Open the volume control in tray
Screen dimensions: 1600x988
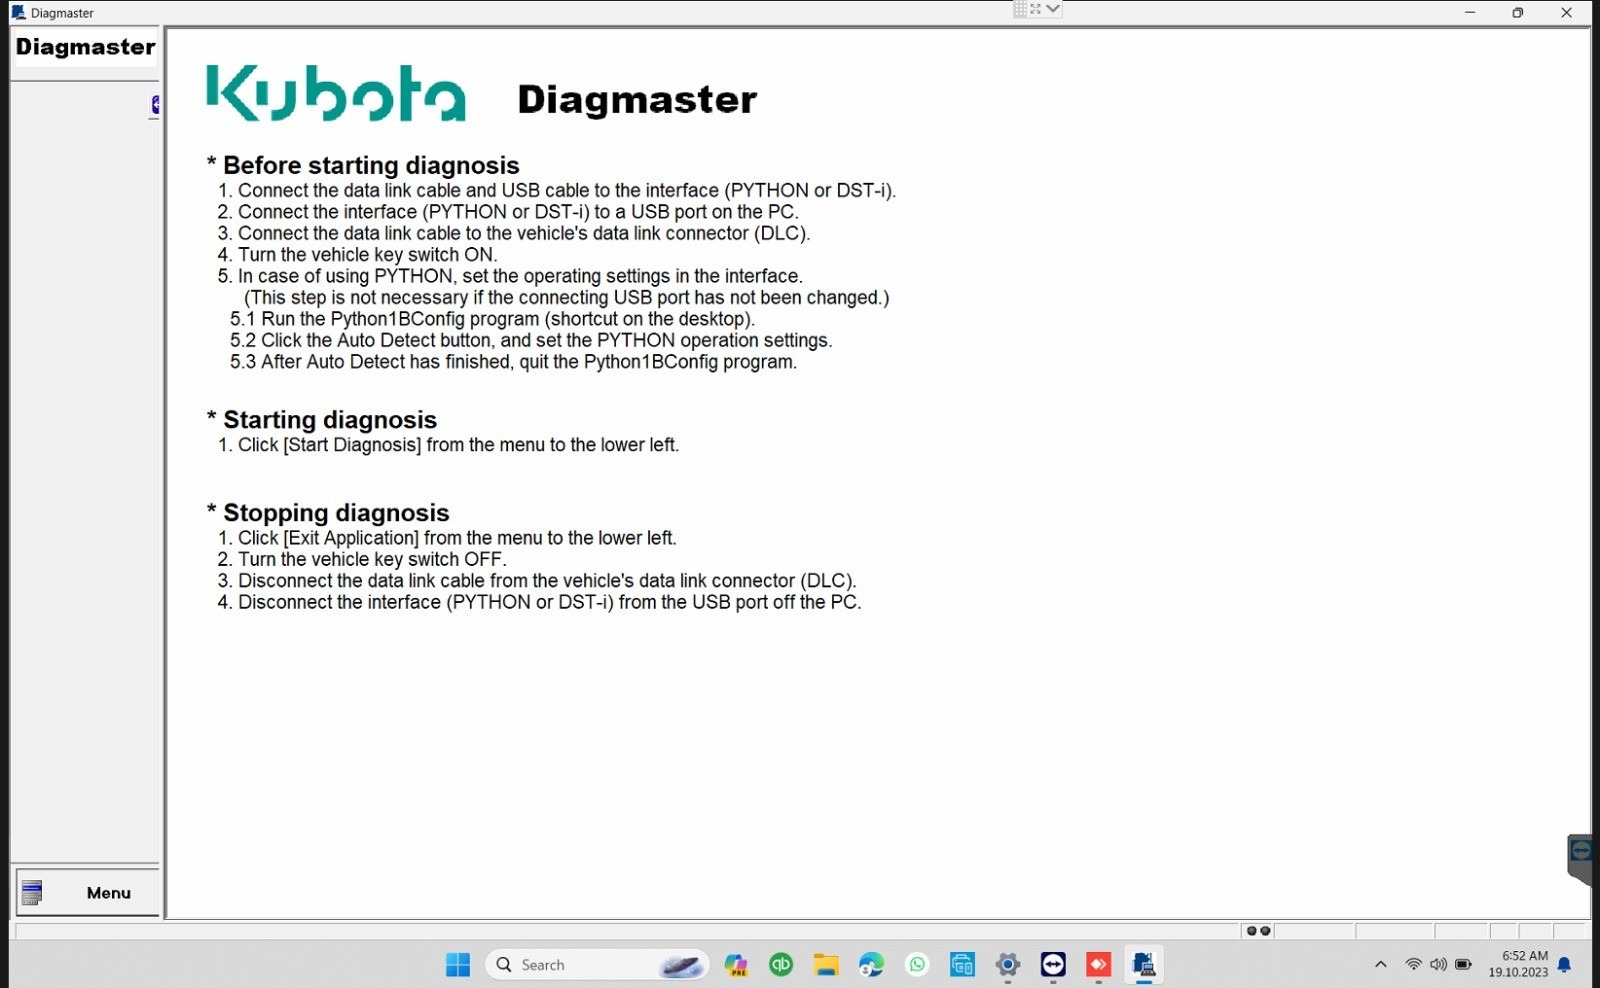tap(1438, 965)
